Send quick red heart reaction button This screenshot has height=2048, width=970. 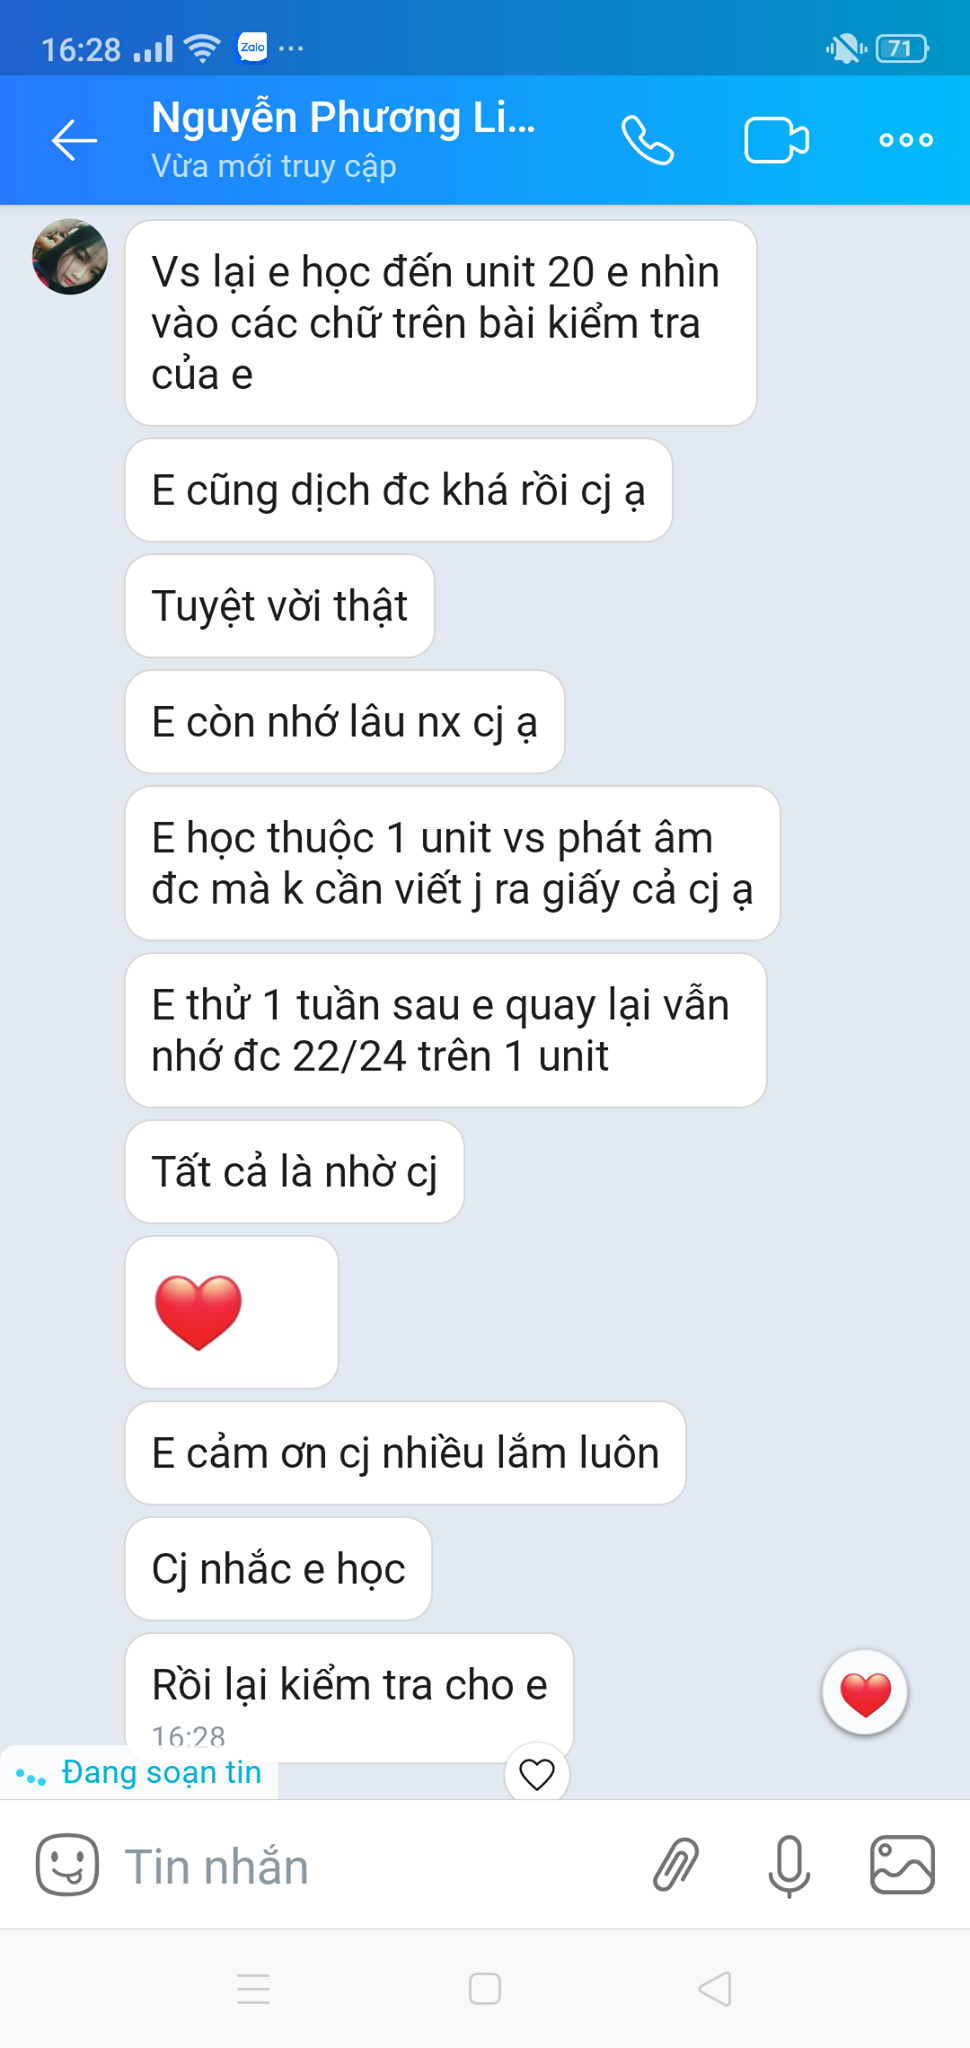tap(865, 1692)
